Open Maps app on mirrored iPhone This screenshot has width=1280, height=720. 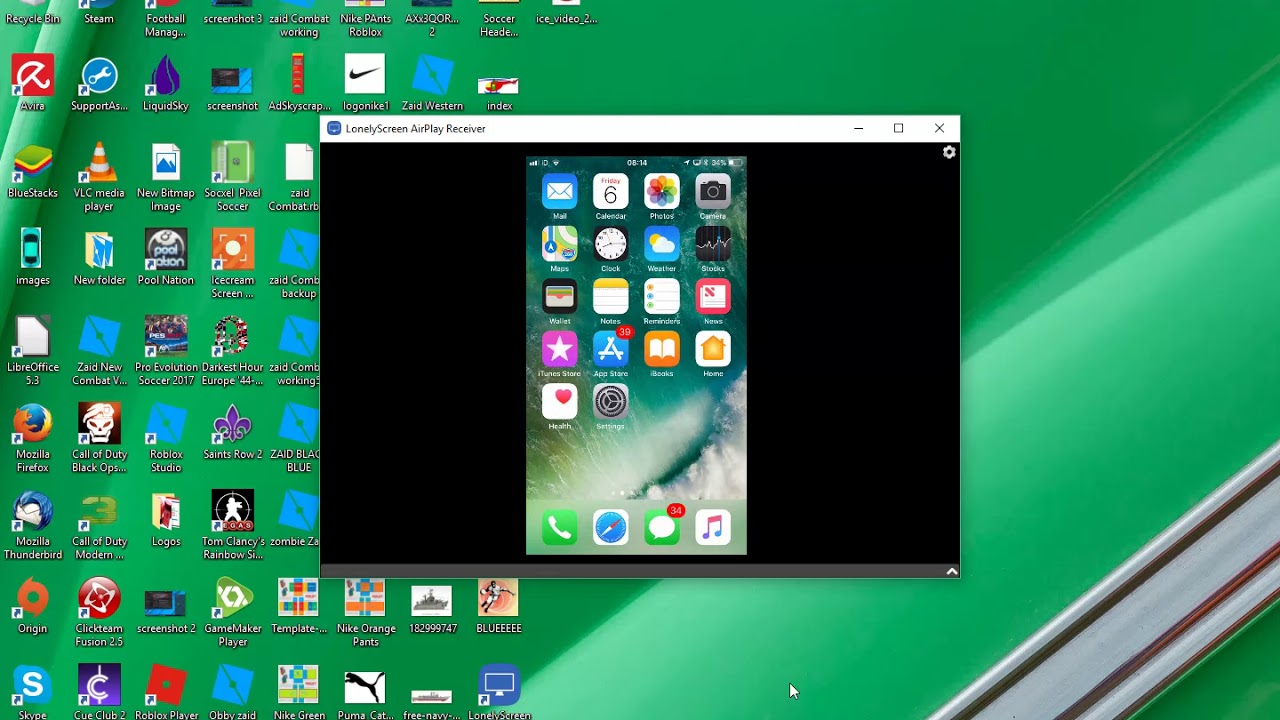(x=560, y=244)
